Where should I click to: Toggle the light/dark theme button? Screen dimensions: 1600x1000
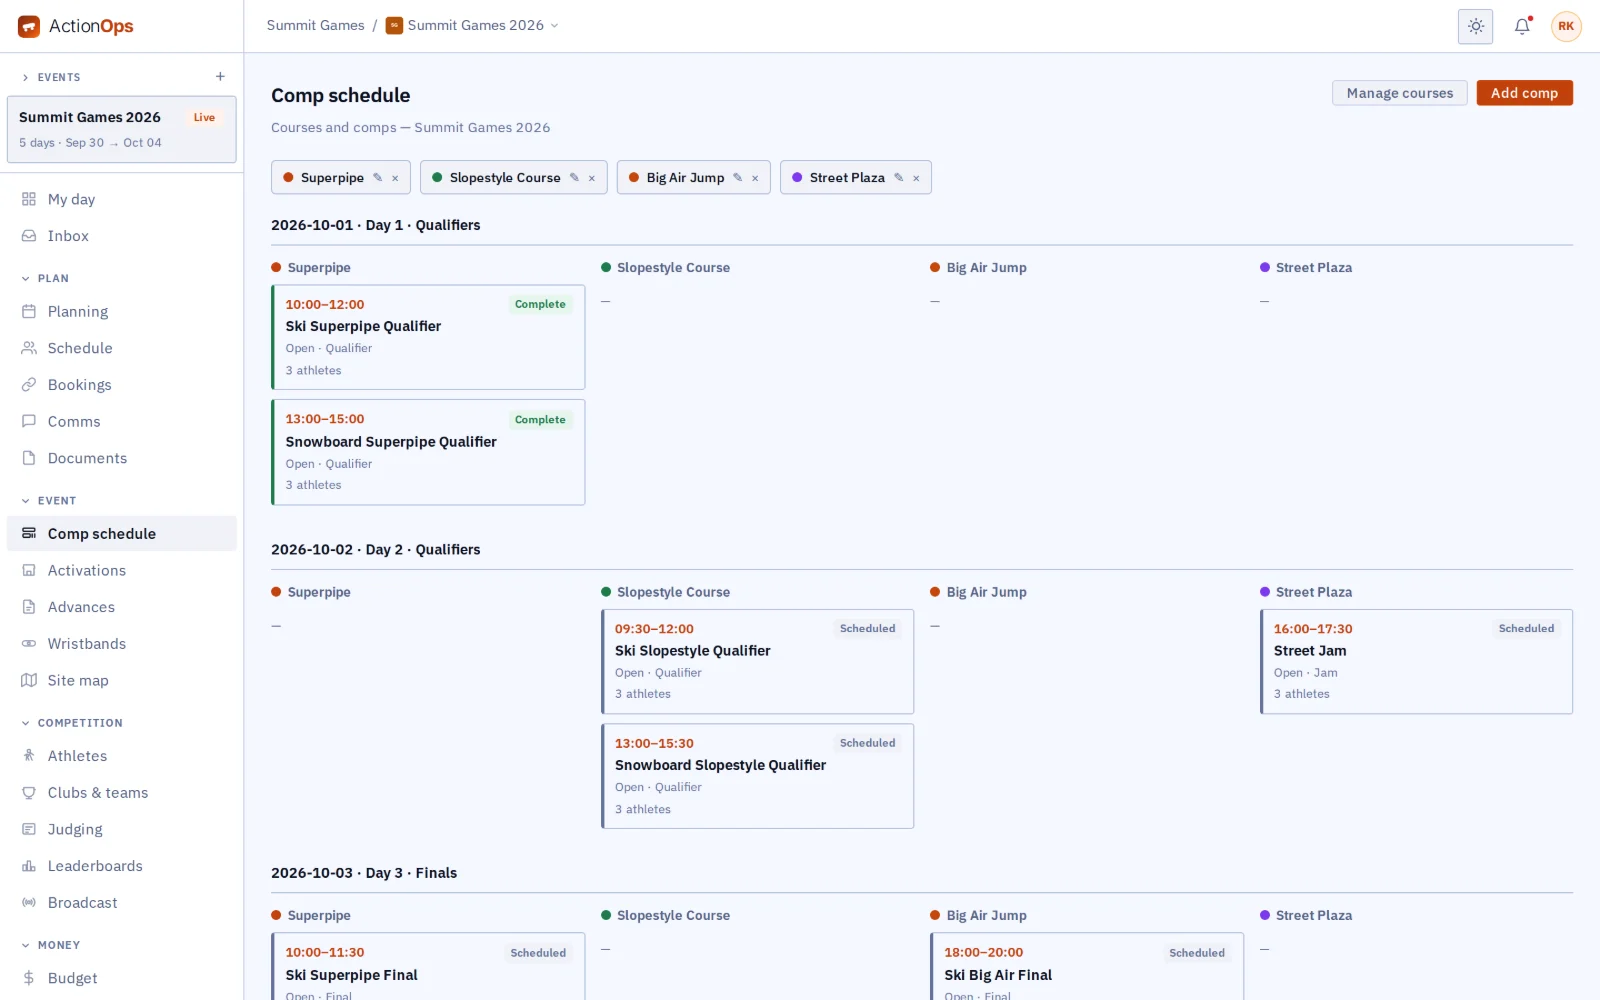1475,27
